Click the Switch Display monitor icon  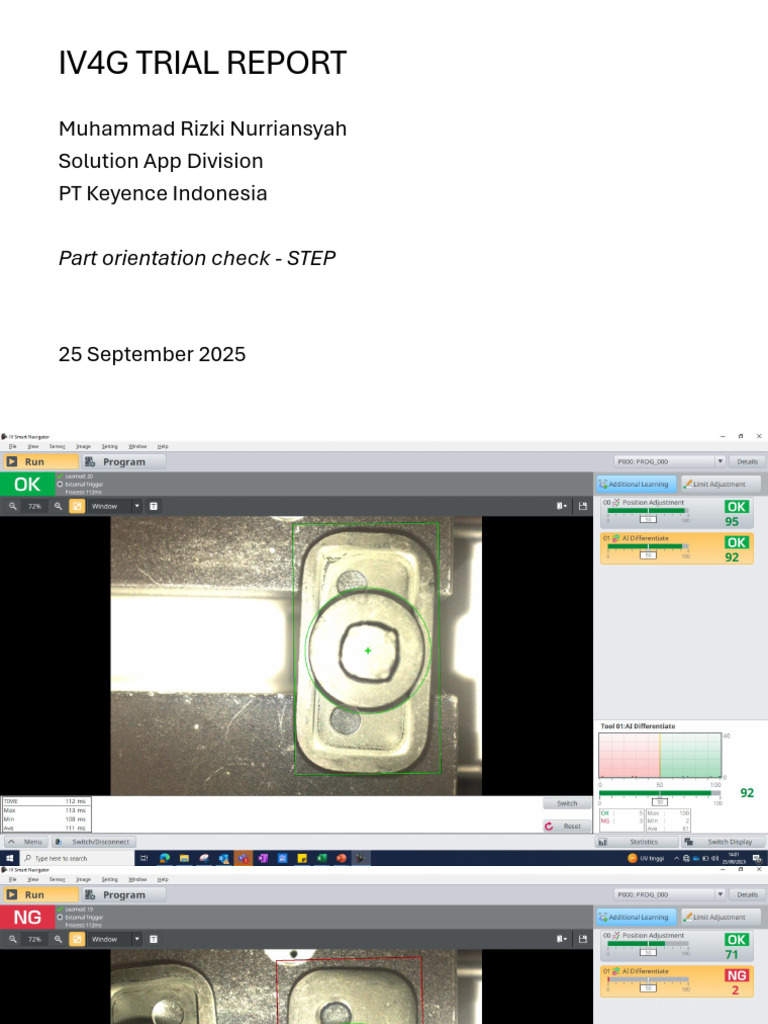click(688, 842)
